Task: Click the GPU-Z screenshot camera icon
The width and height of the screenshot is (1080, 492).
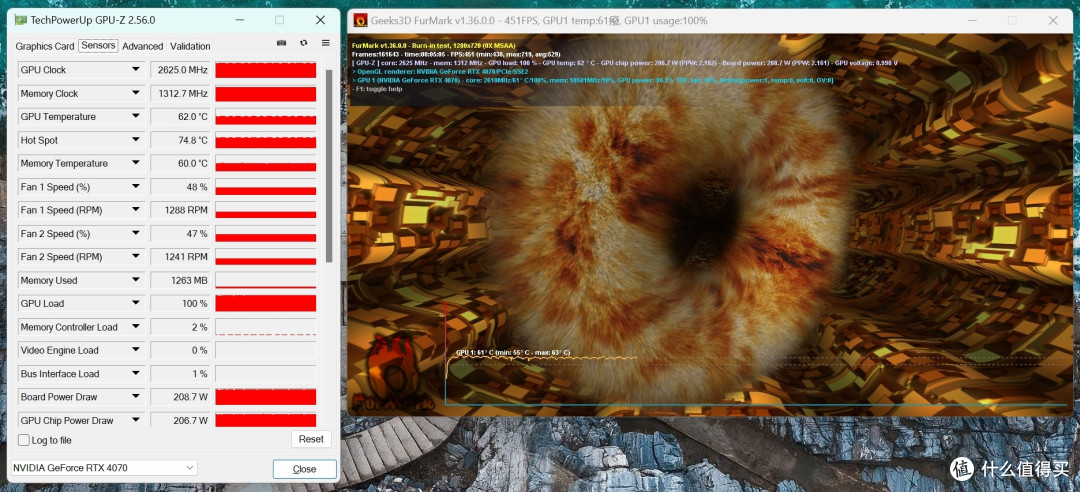Action: click(x=282, y=43)
